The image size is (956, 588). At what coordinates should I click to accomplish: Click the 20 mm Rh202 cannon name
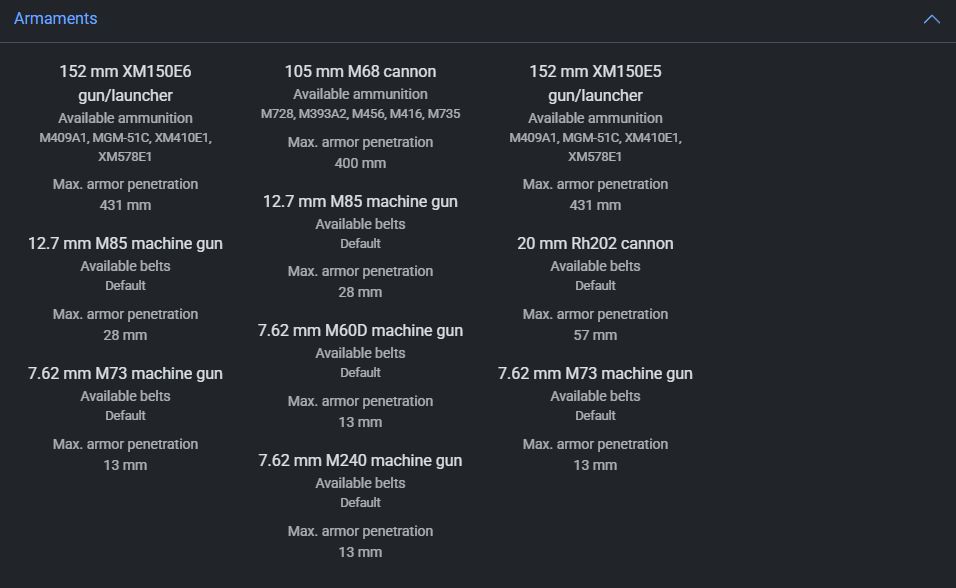tap(595, 243)
